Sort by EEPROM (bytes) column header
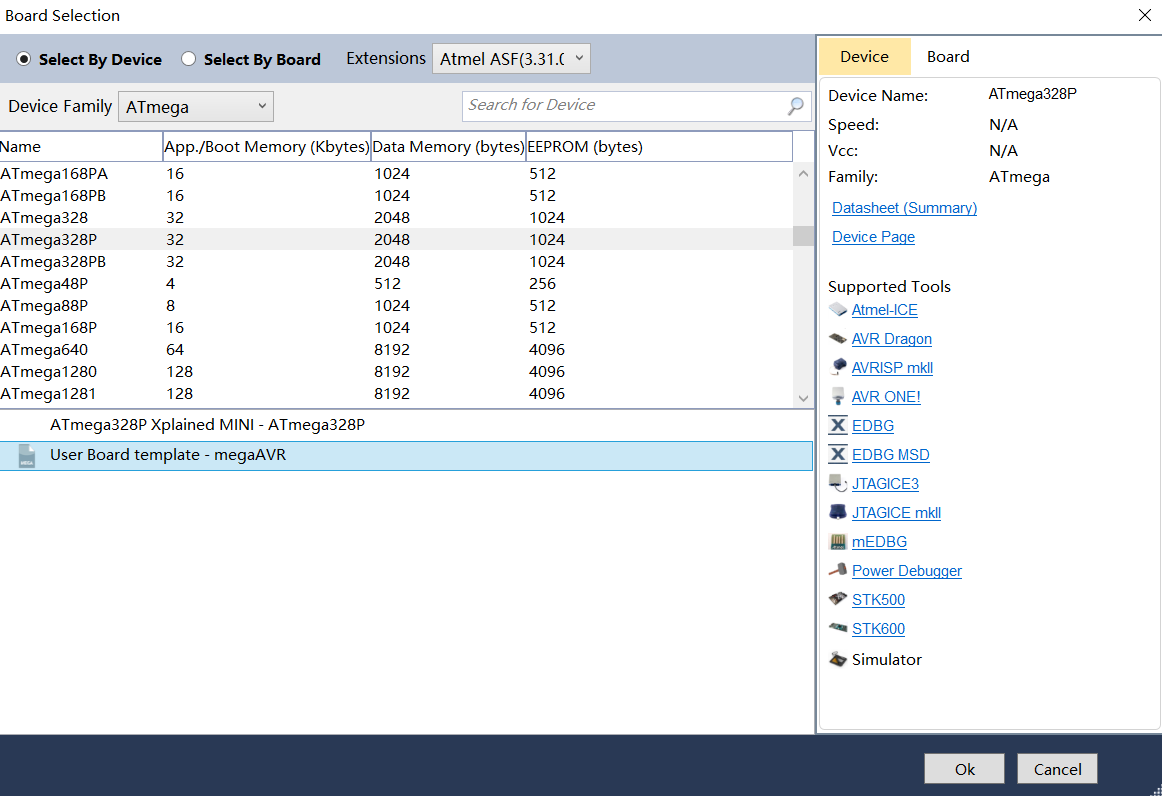The width and height of the screenshot is (1162, 796). 660,147
